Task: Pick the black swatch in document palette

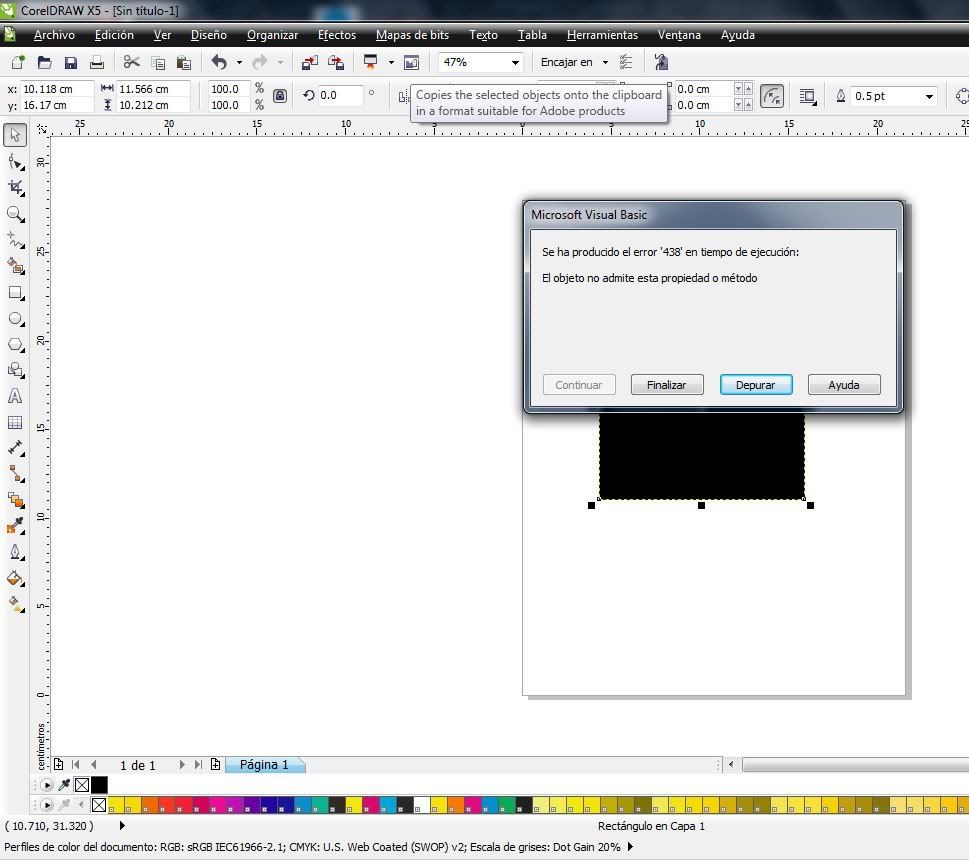Action: point(99,785)
